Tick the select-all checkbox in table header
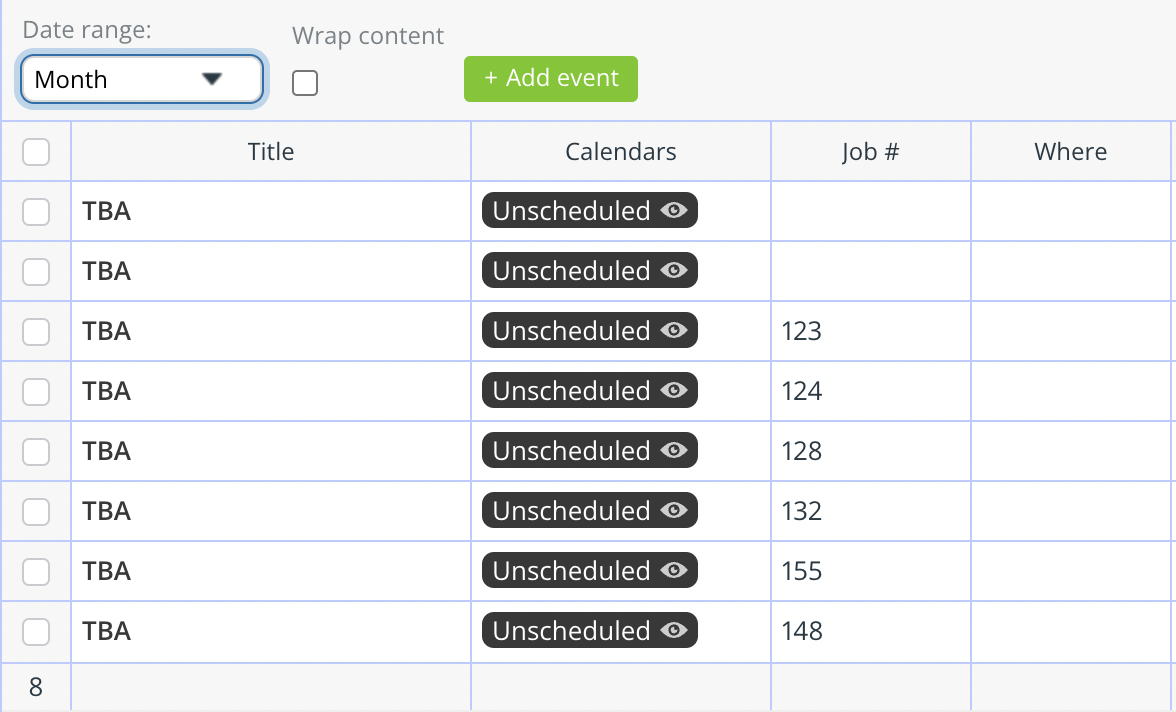This screenshot has width=1176, height=712. 36,152
